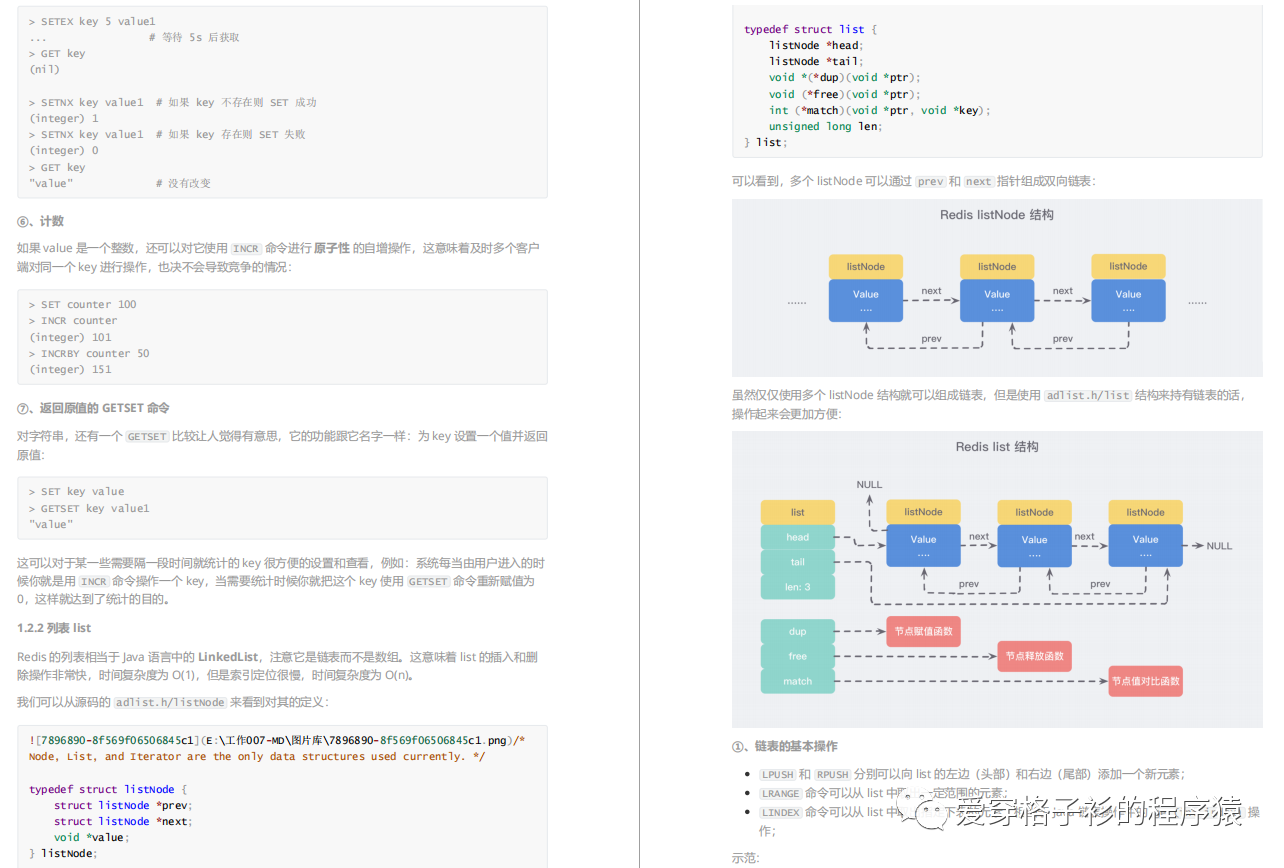This screenshot has width=1284, height=868.
Task: Click the LINDEX command badge
Action: tap(780, 812)
